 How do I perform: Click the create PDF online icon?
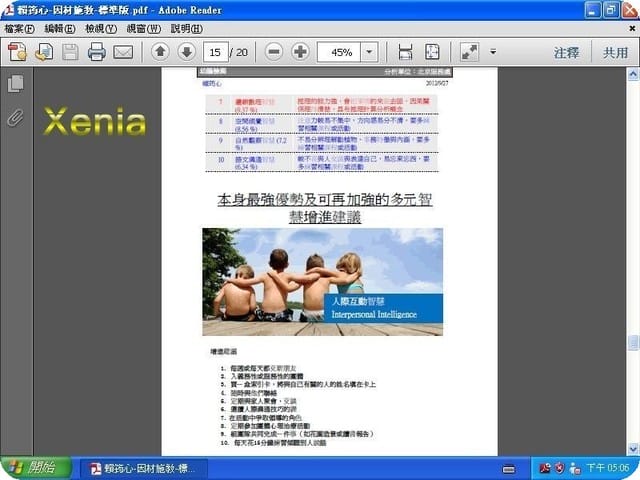tap(17, 52)
